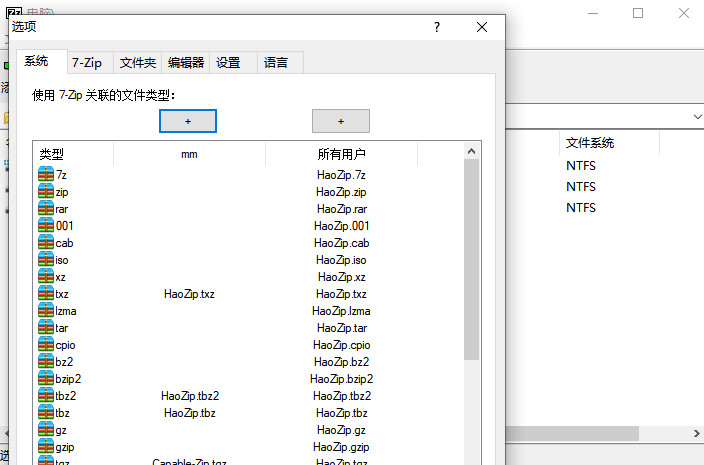The image size is (704, 465).
Task: Open the 文件夹 tab
Action: pos(137,63)
